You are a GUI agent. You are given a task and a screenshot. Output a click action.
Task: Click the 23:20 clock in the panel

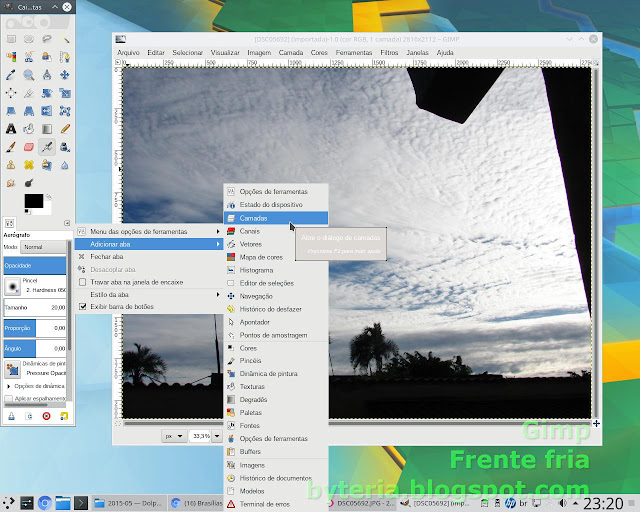[x=603, y=503]
